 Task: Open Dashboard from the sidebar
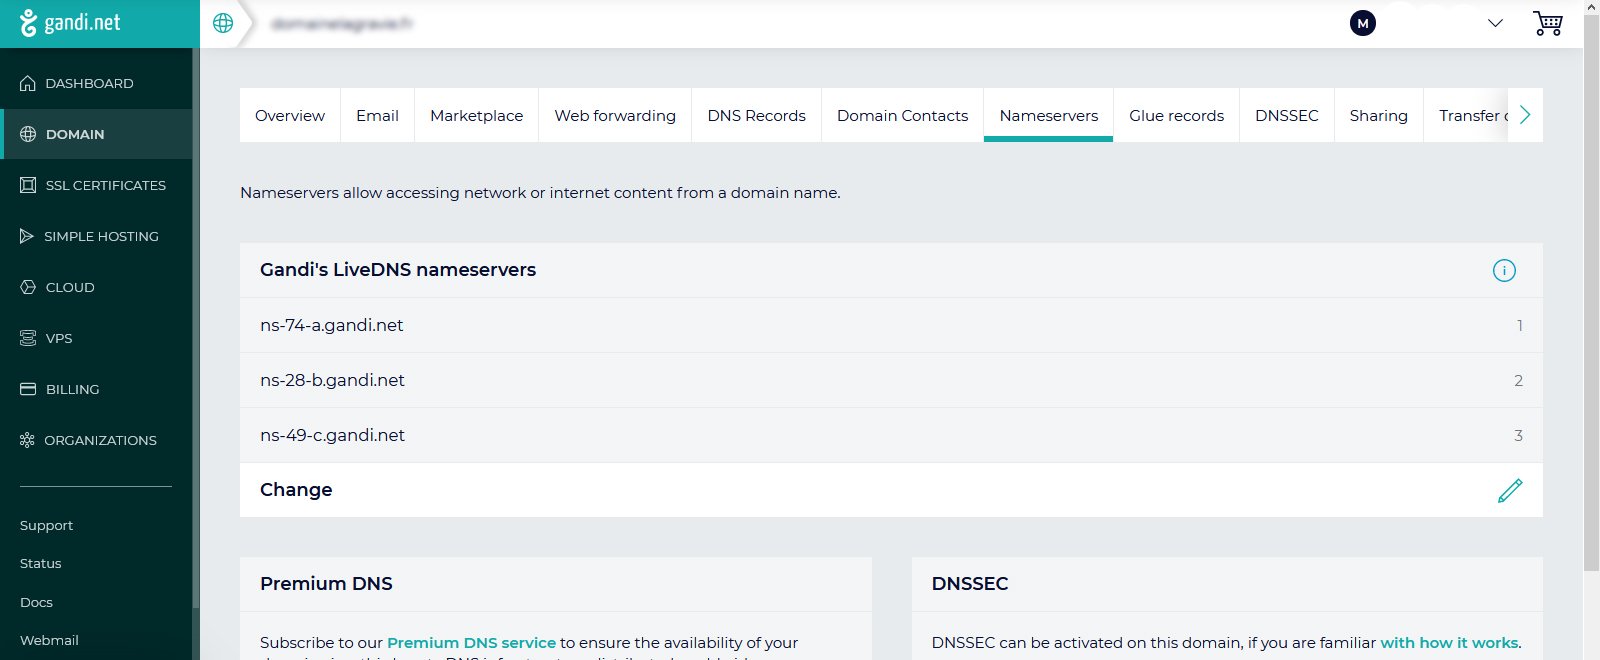pos(89,83)
